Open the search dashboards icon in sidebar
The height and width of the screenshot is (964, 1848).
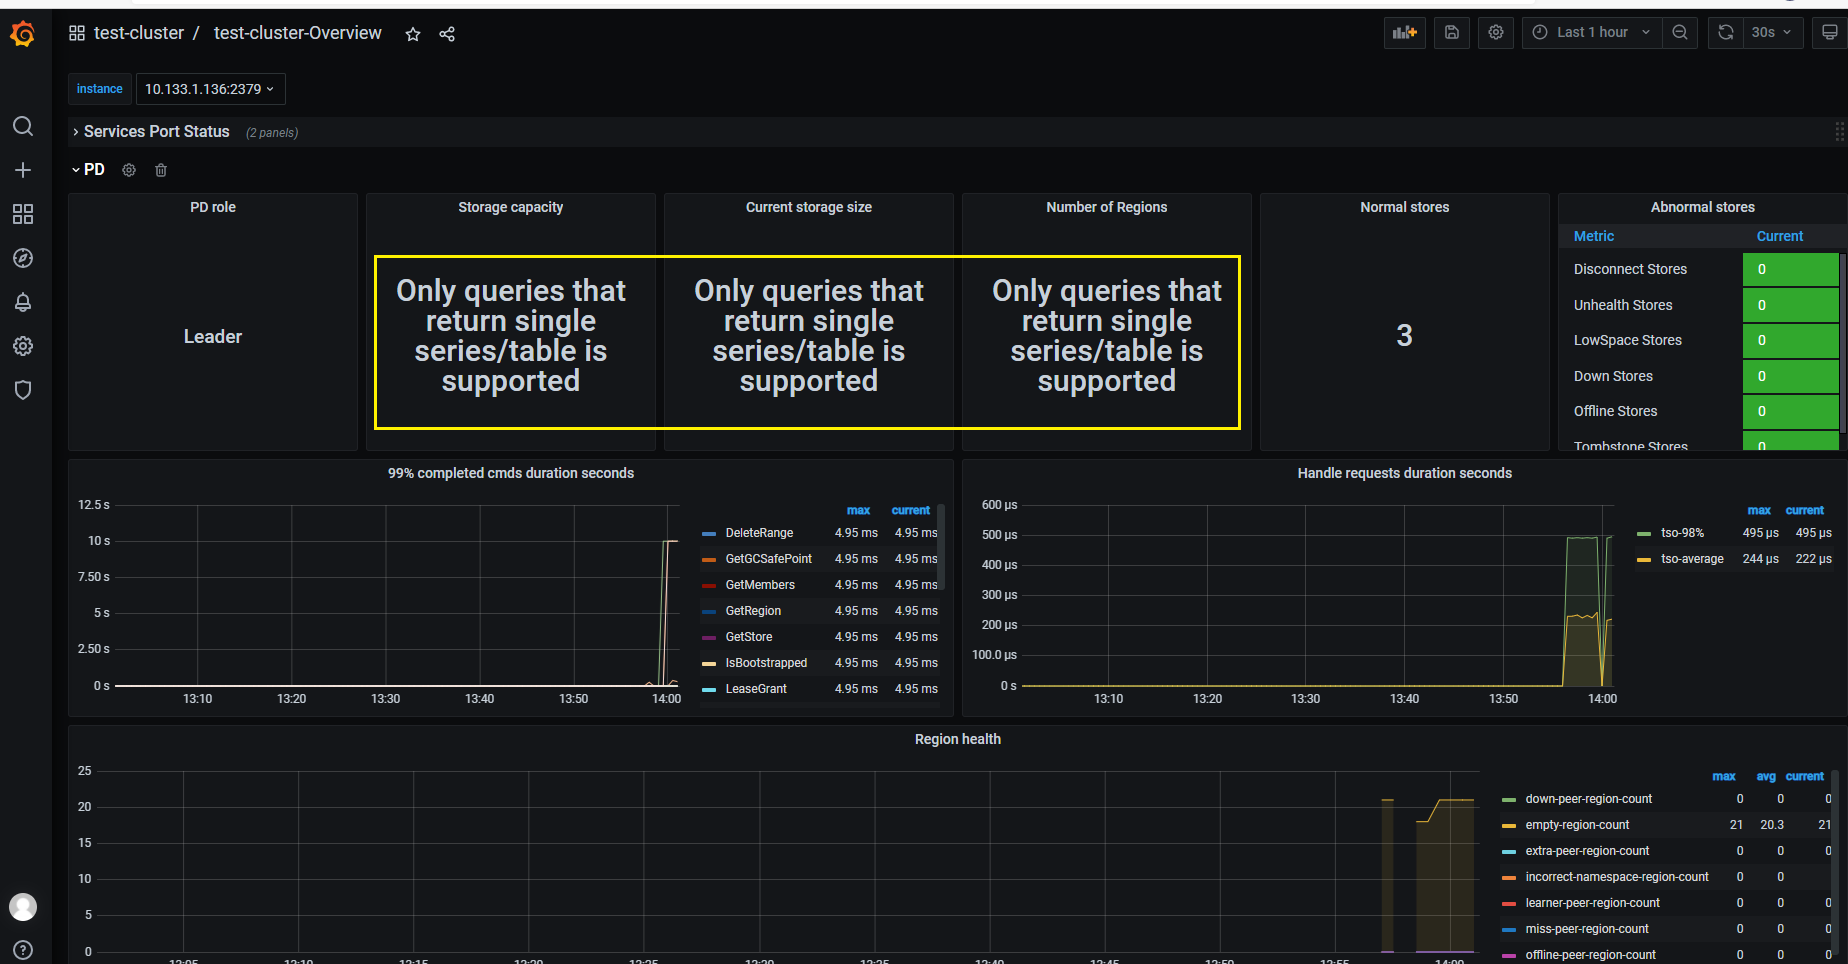pos(23,126)
